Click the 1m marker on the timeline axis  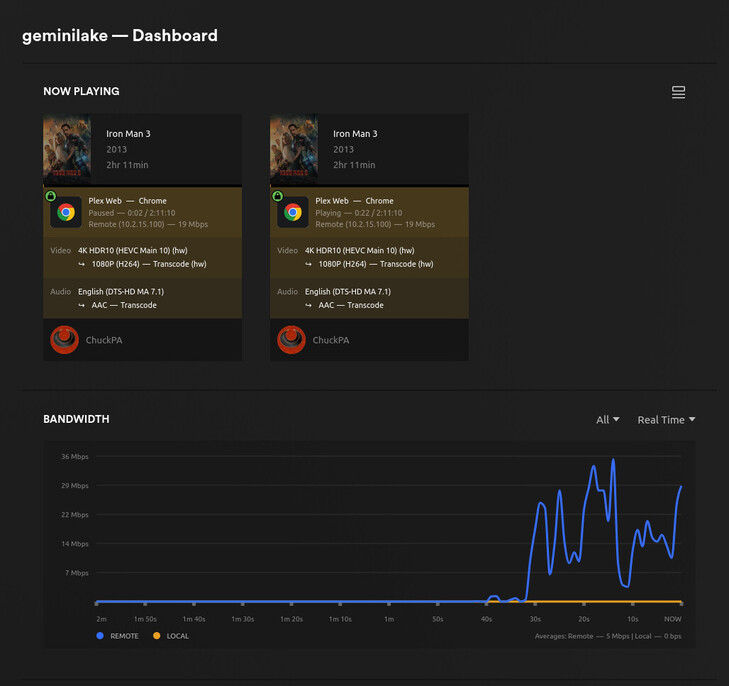(x=389, y=619)
